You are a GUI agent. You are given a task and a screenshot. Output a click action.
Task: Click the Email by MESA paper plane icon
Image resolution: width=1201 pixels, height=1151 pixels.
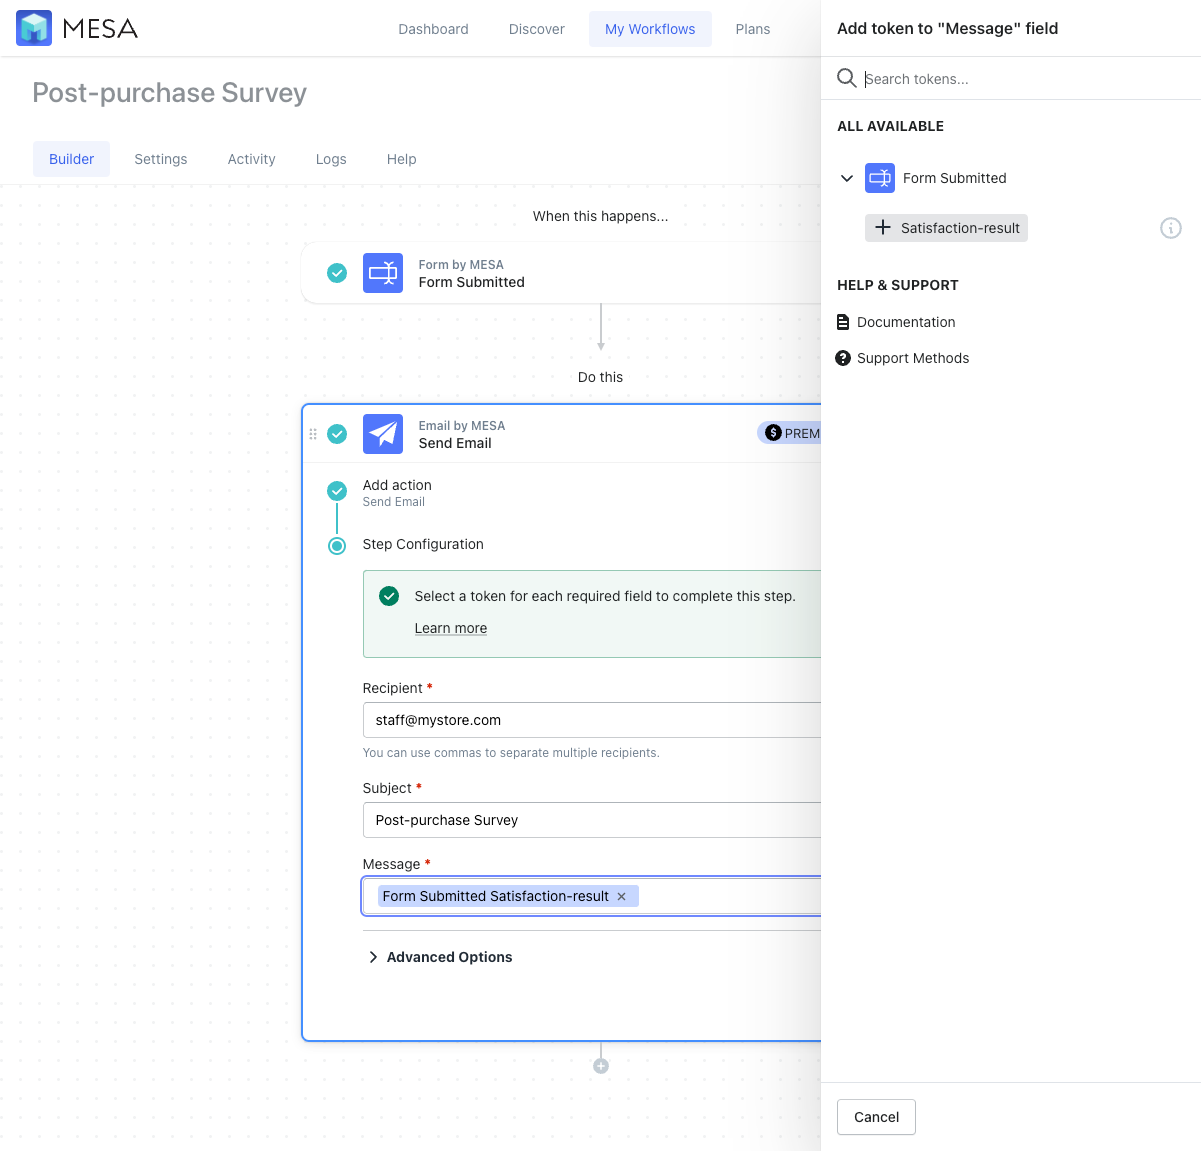point(383,434)
